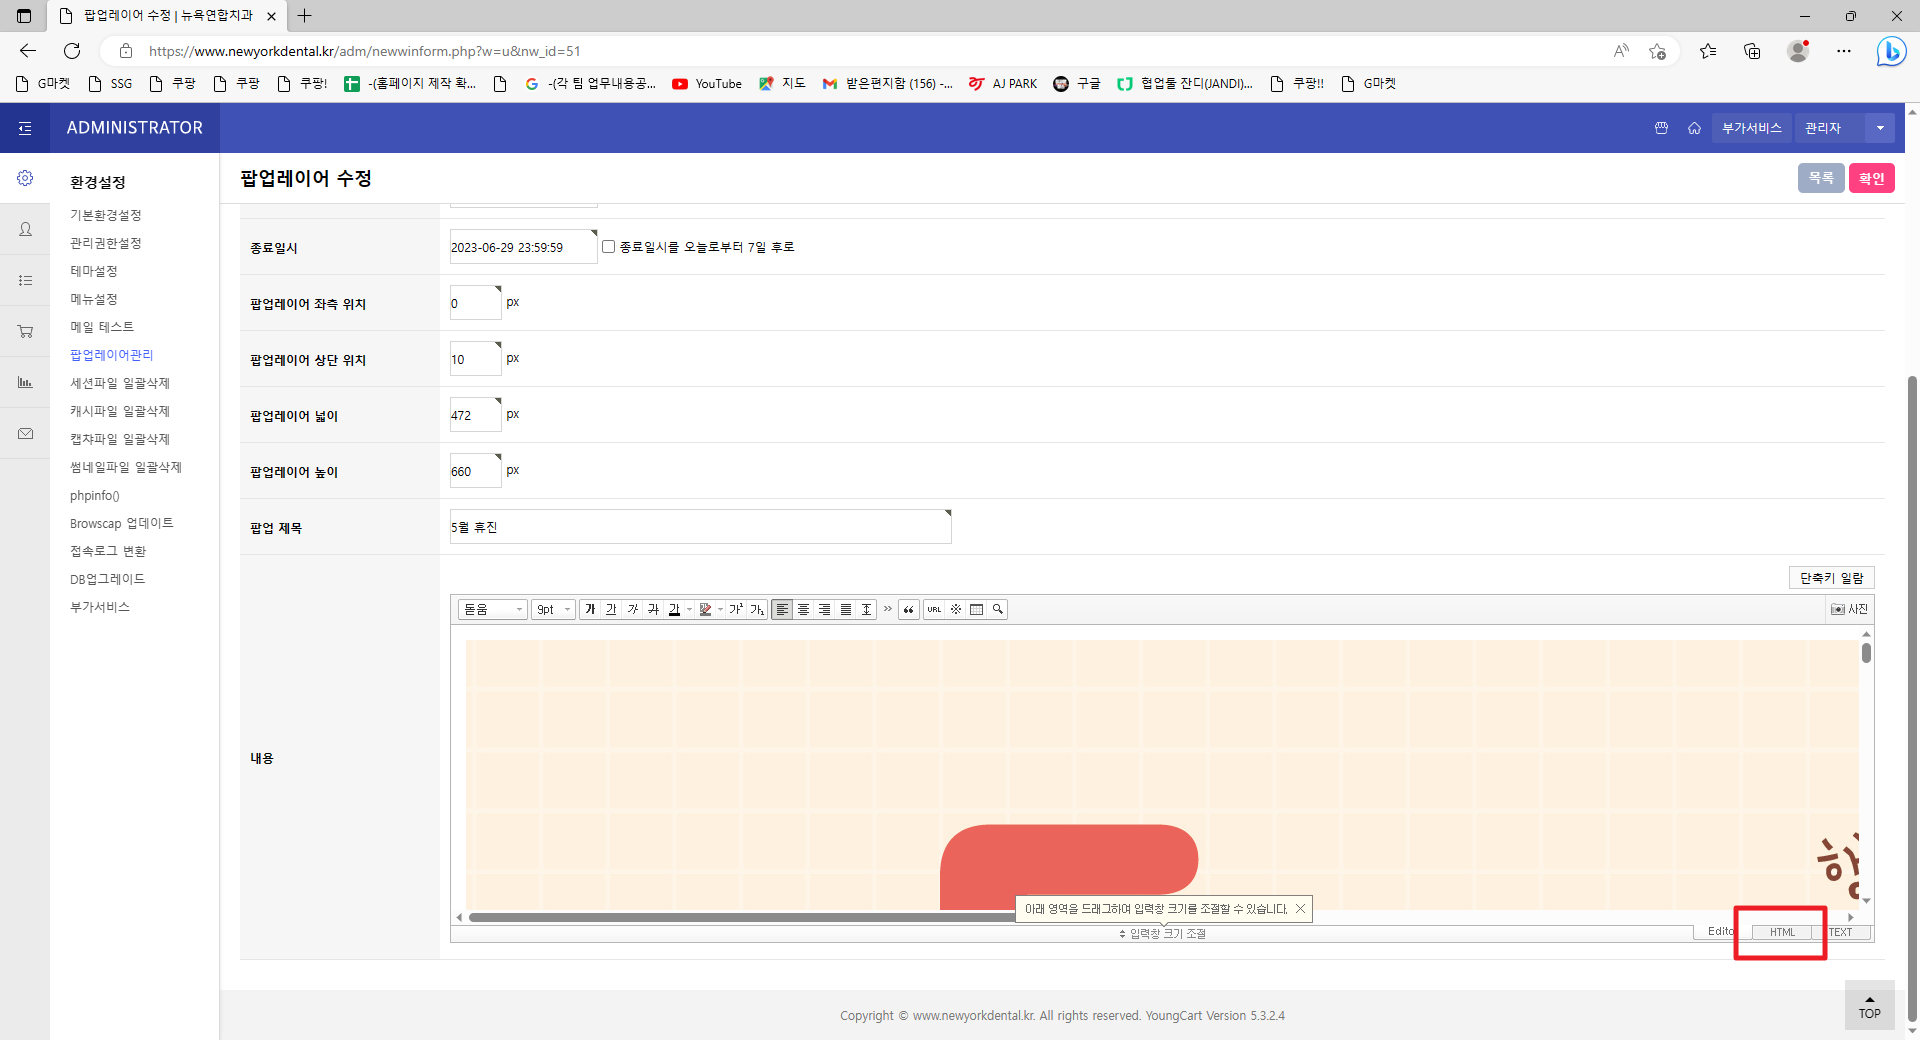Click the shopping cart sidebar icon
The image size is (1920, 1040).
25,331
